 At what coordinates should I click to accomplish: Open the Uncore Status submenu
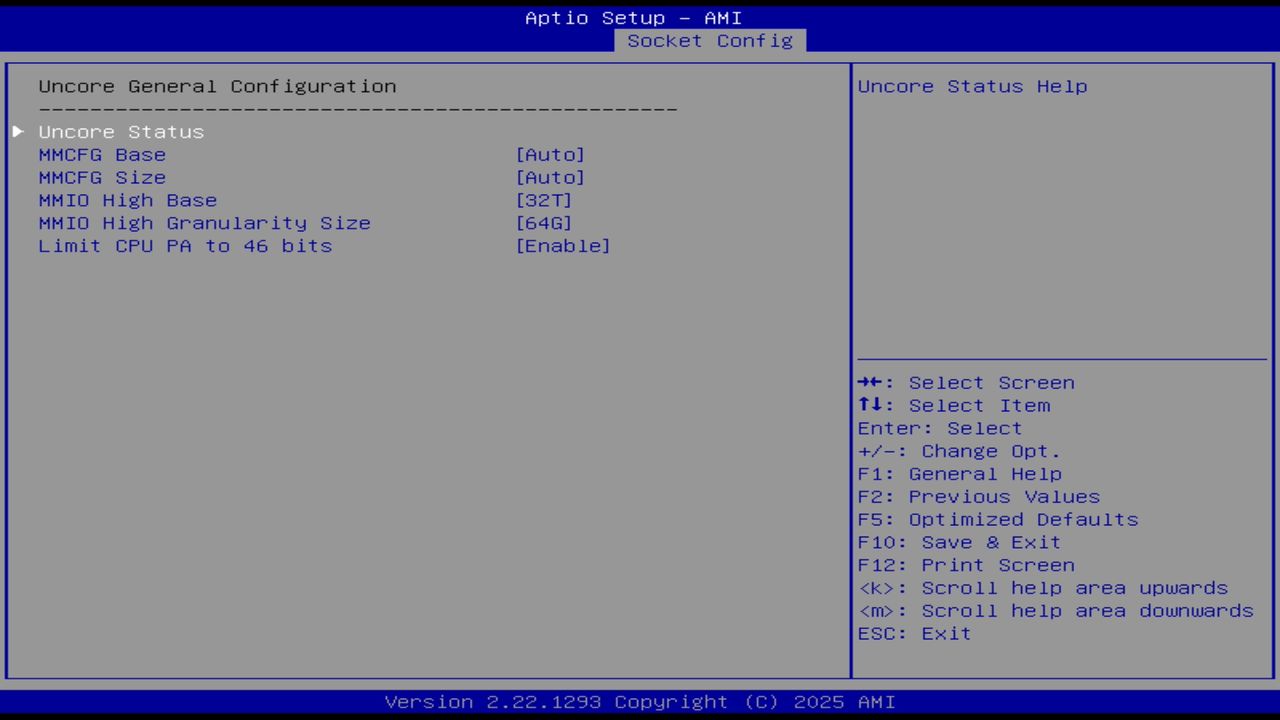120,131
